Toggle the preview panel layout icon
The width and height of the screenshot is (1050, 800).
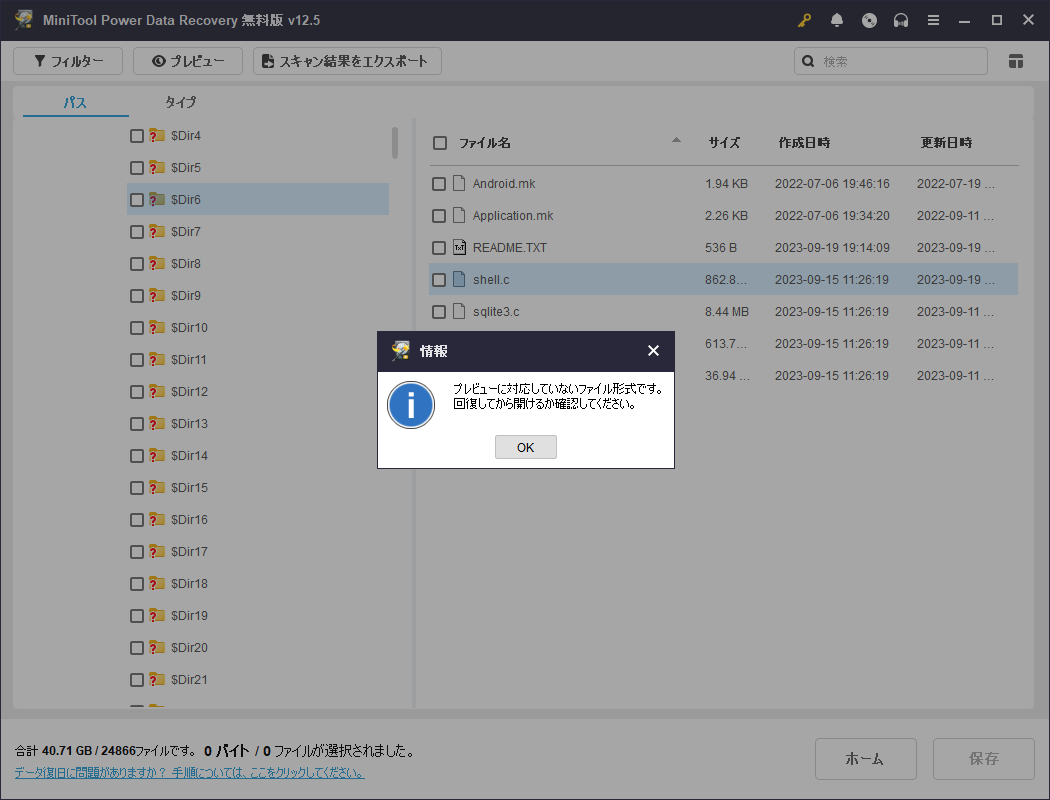click(1015, 61)
